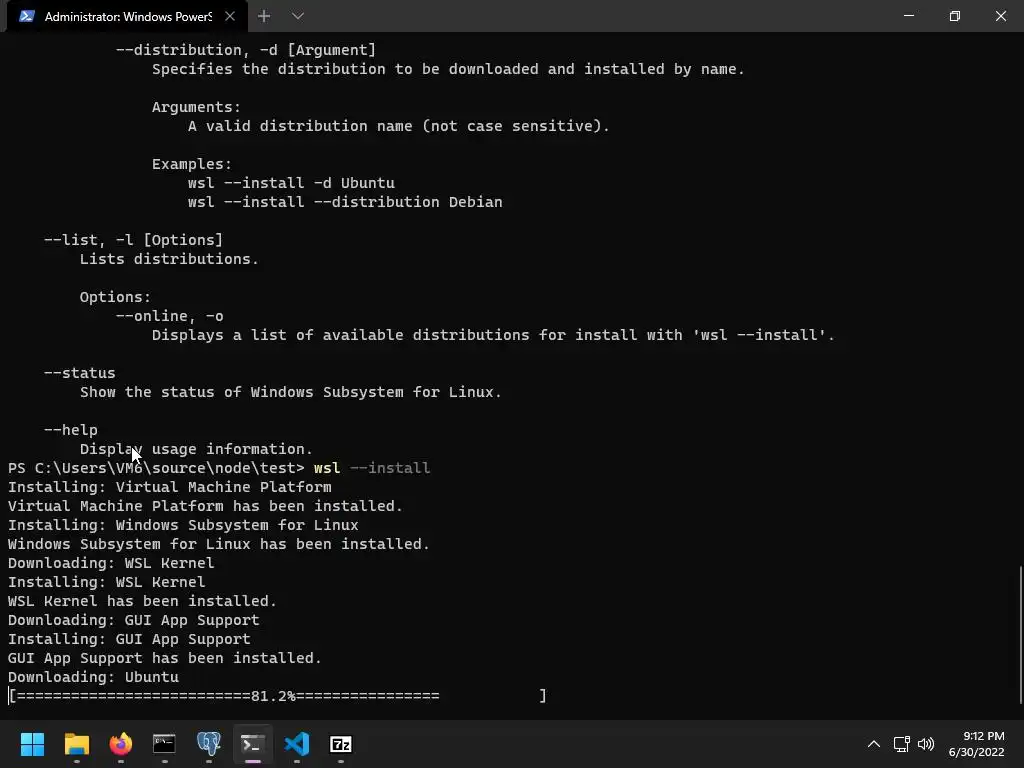Open the Windows Start menu

[x=32, y=744]
